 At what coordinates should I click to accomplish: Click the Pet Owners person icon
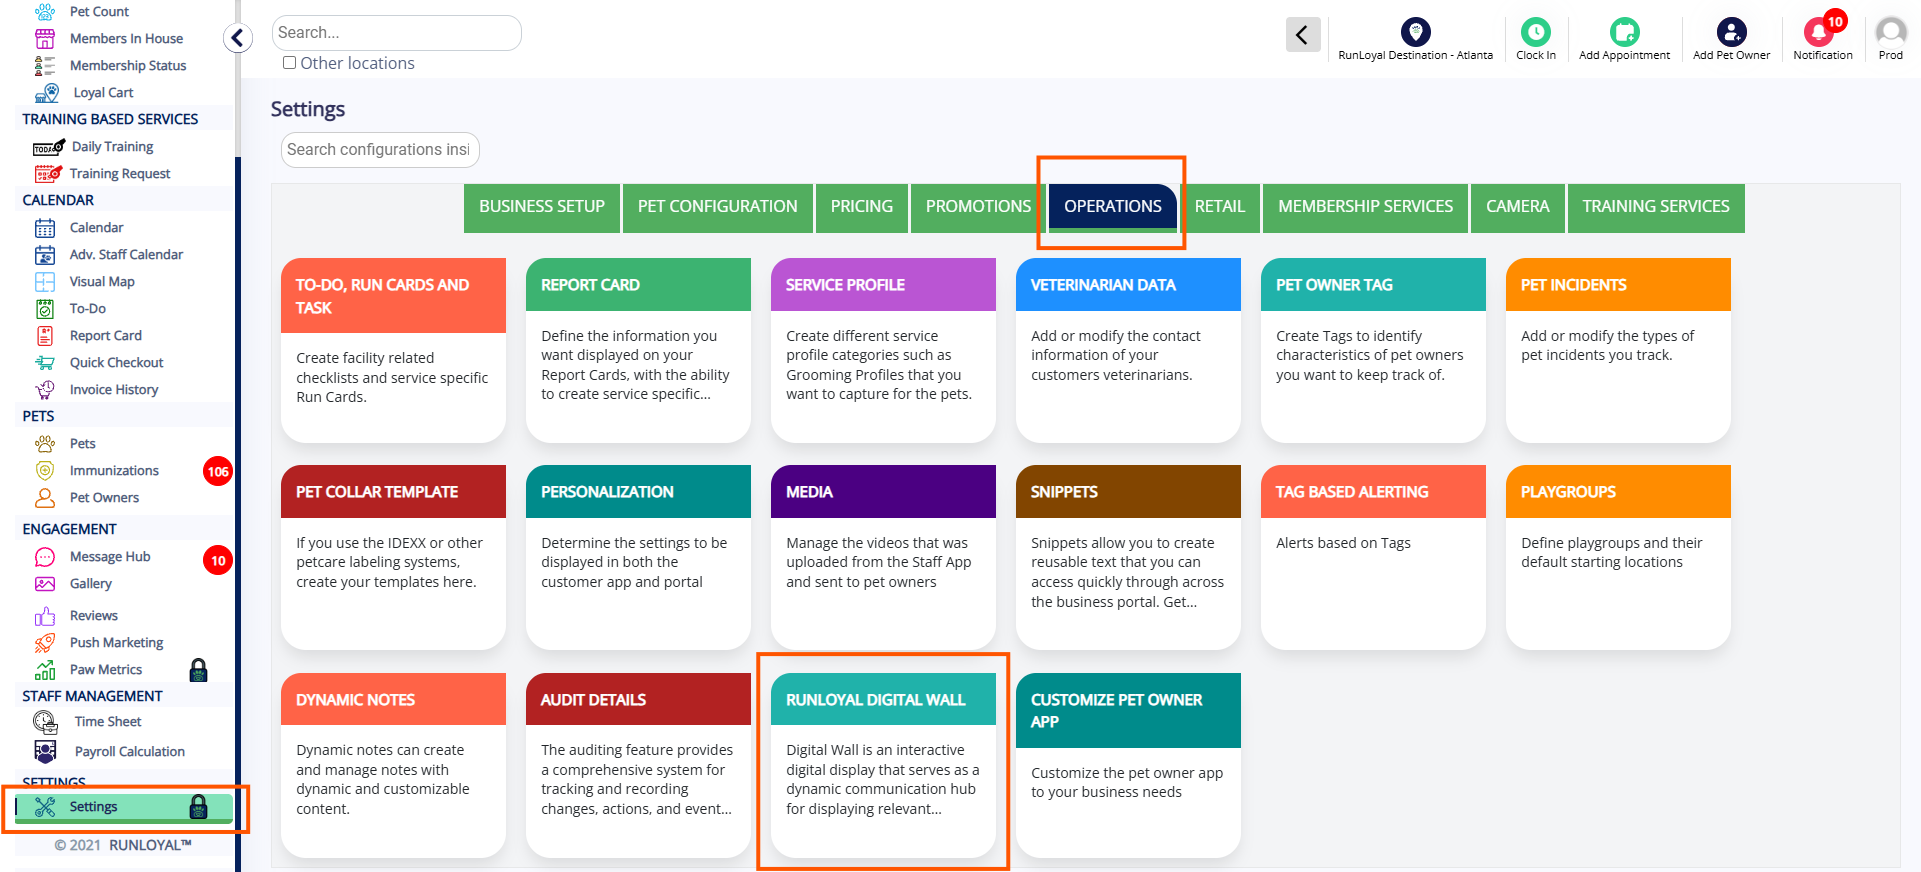(45, 498)
